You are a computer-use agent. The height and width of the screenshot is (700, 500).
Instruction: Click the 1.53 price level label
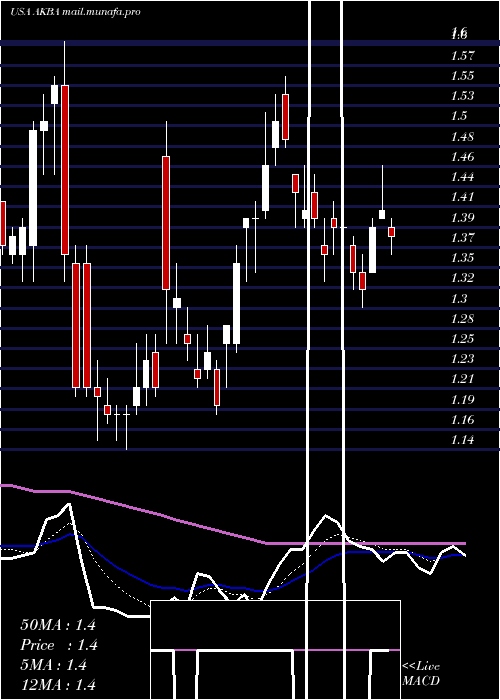coord(462,96)
